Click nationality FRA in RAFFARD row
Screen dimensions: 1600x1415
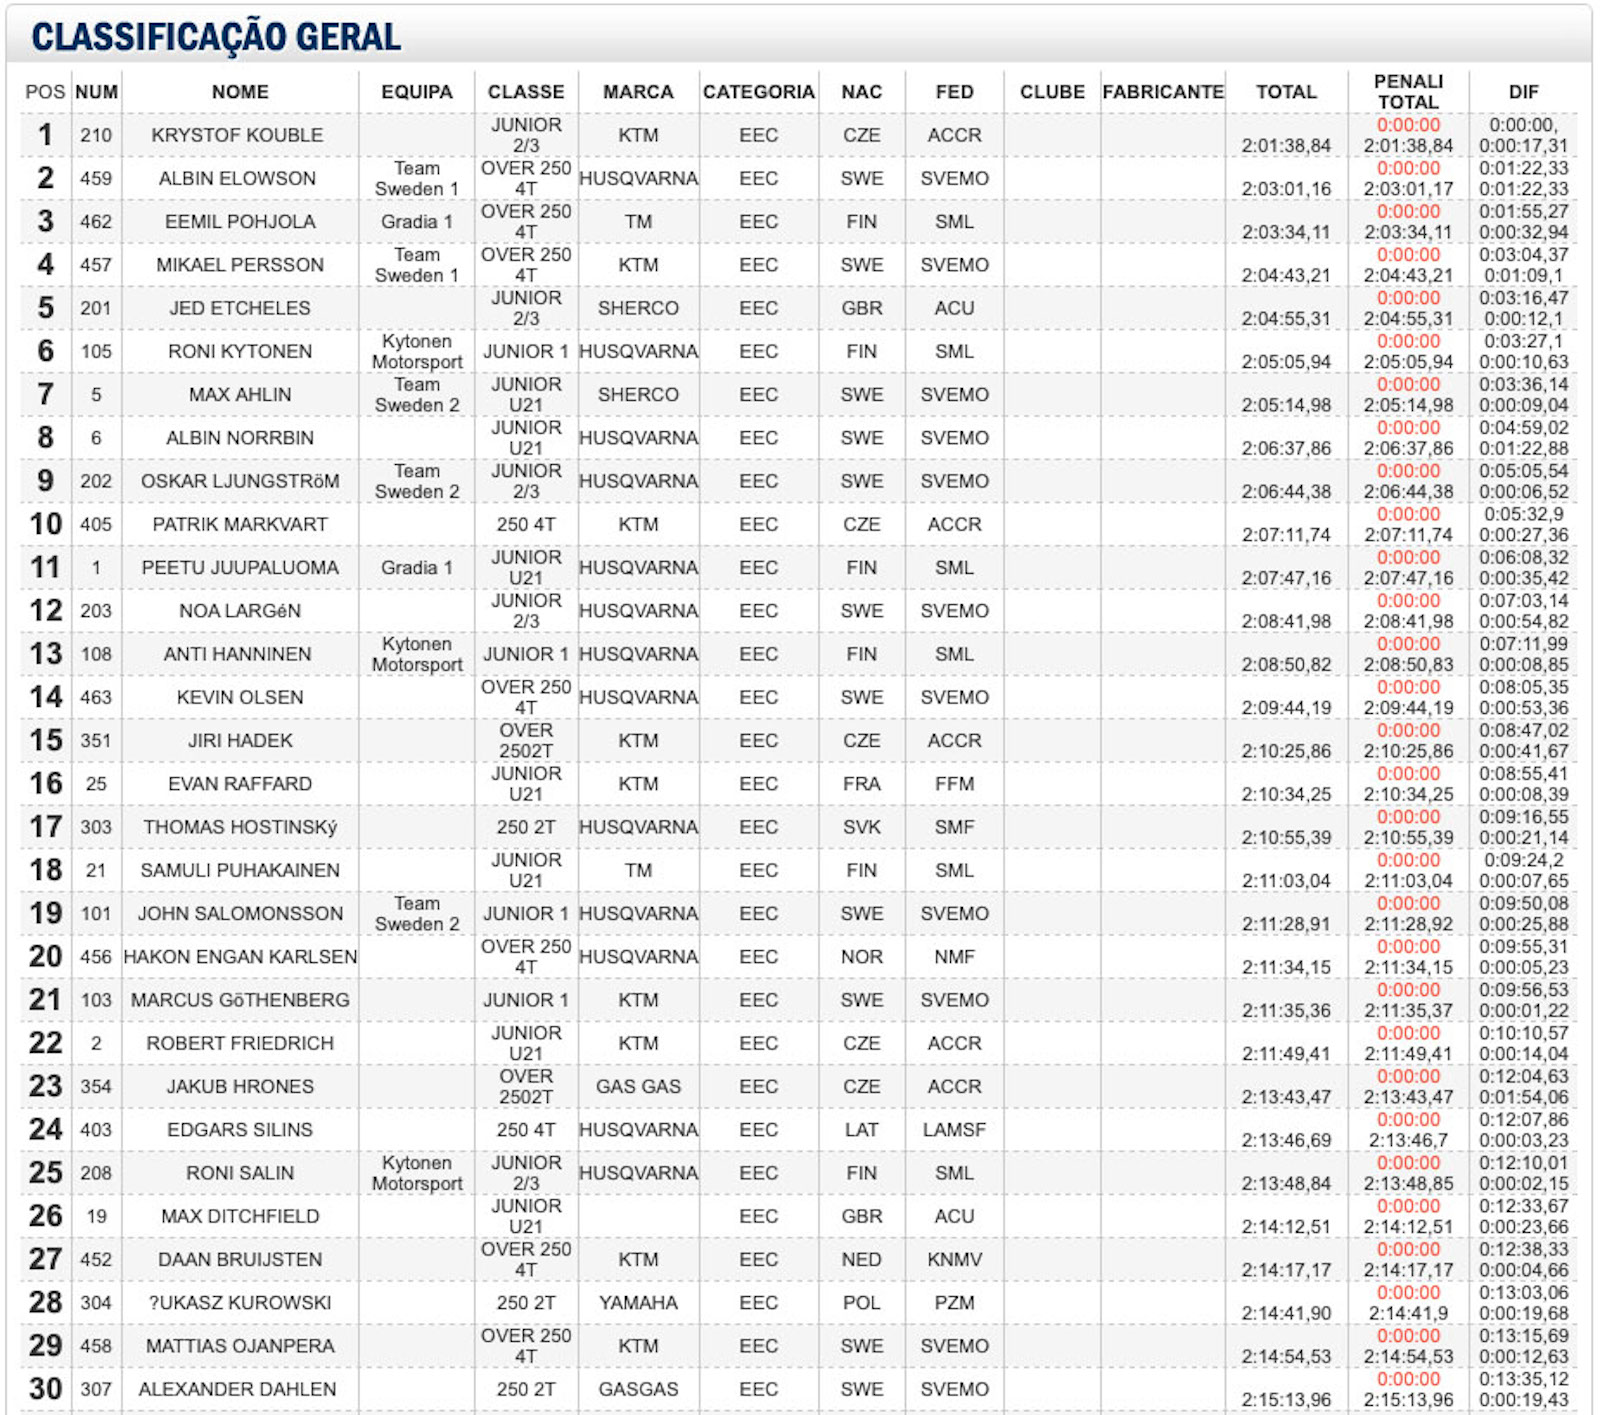point(861,784)
